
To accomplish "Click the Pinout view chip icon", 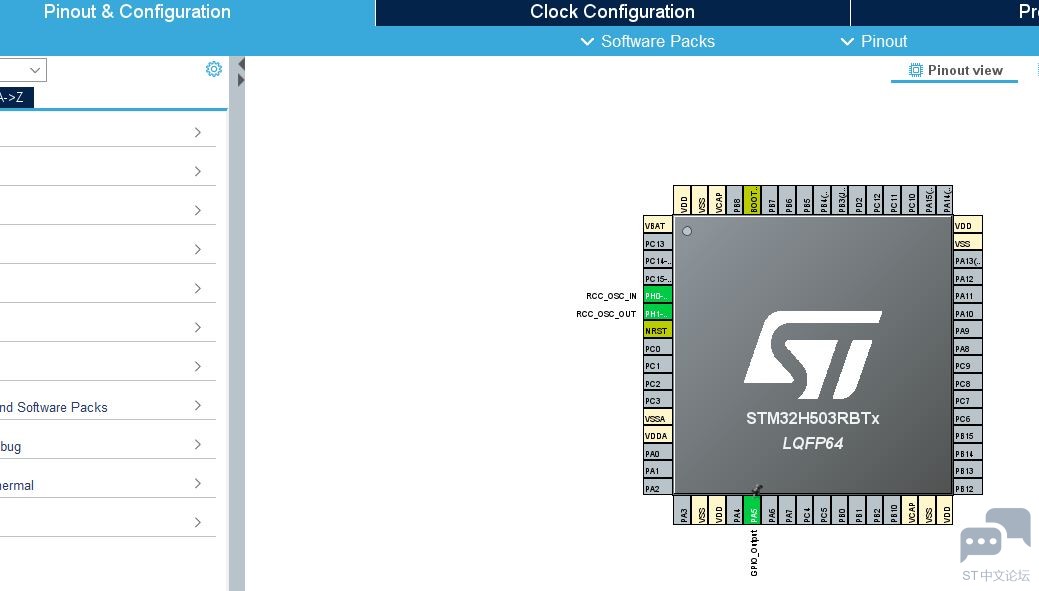I will [x=915, y=70].
